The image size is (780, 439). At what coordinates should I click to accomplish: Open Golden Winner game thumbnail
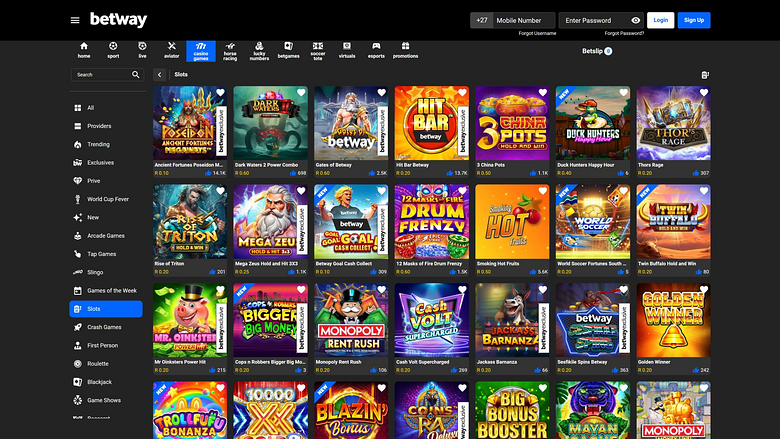pos(674,320)
